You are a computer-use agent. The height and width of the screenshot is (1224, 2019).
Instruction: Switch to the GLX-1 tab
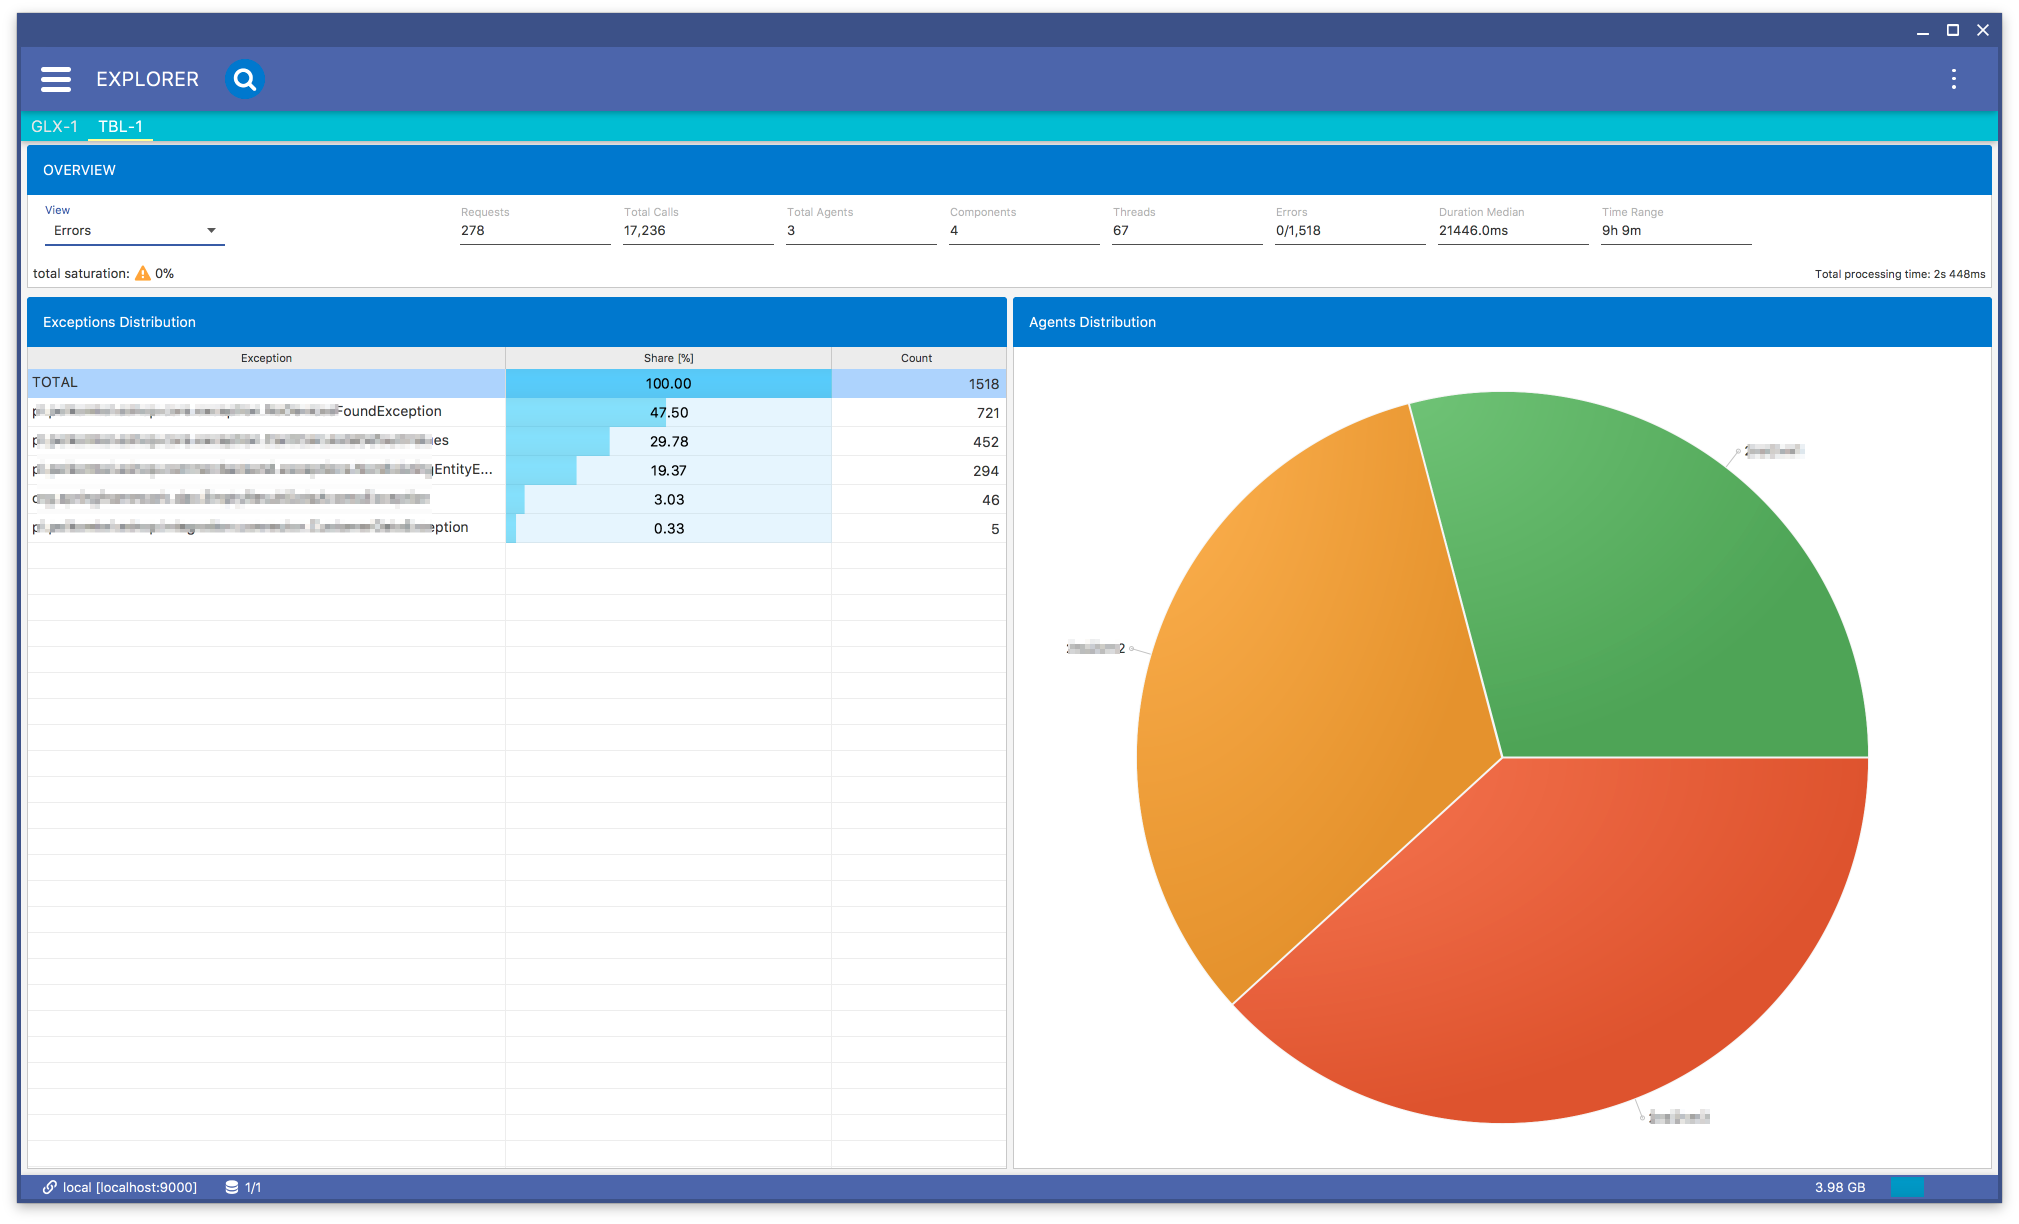[54, 126]
